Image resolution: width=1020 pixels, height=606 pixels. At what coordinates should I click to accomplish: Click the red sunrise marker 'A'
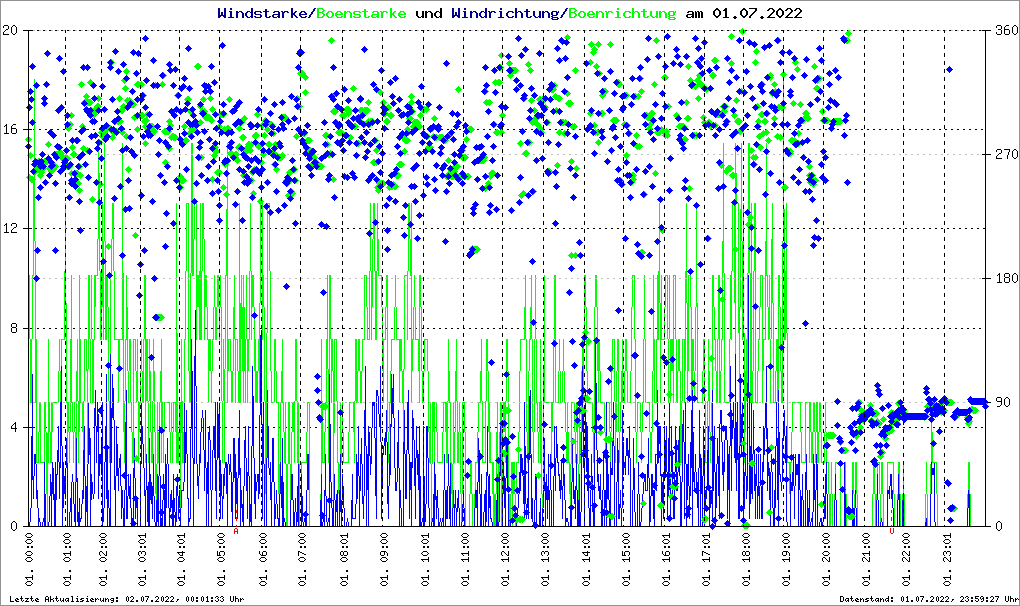click(236, 532)
